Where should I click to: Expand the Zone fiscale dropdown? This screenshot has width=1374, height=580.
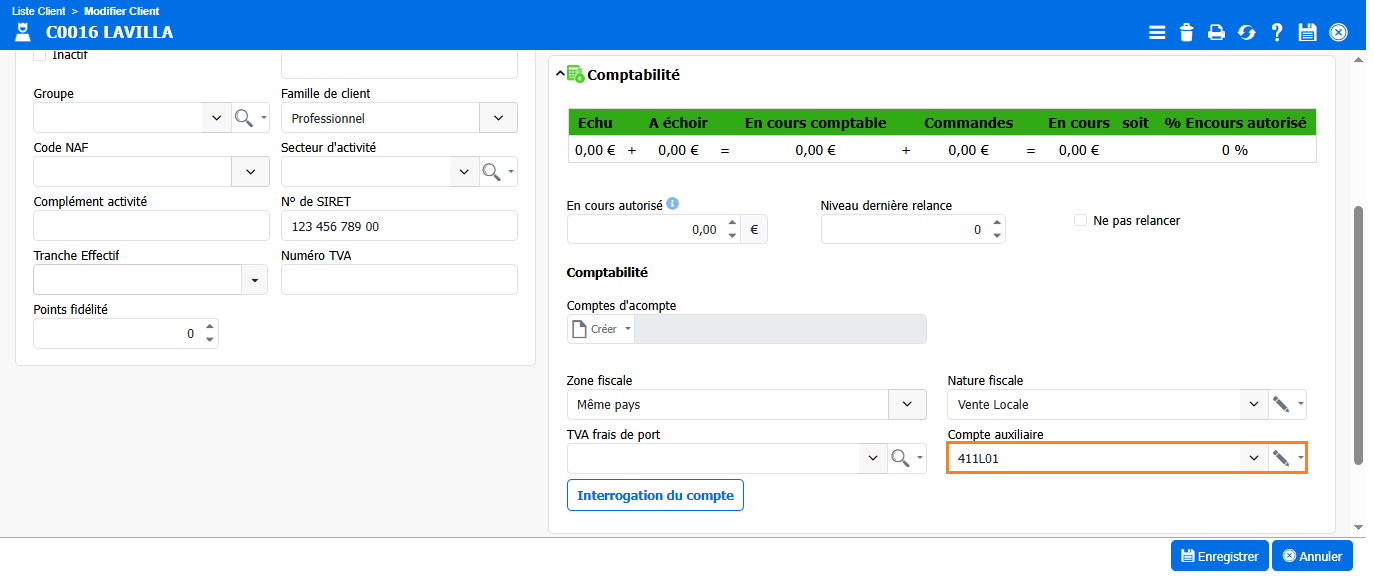[907, 404]
